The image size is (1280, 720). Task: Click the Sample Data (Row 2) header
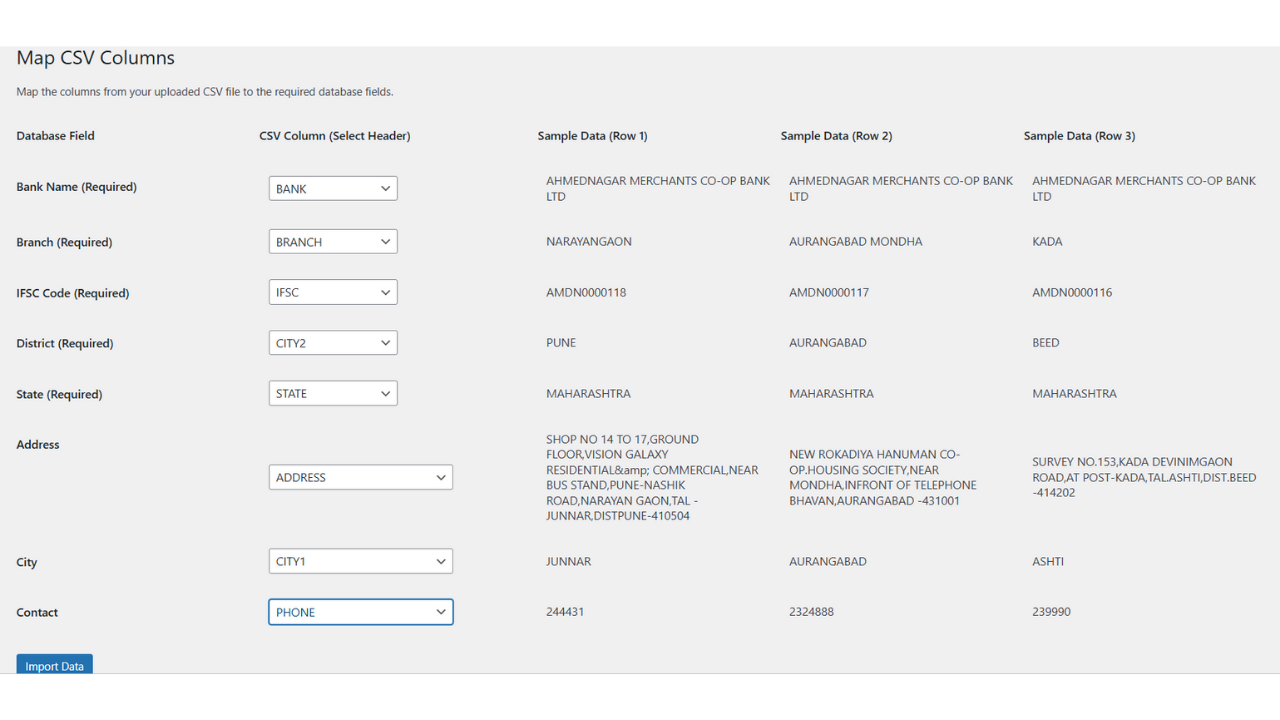pos(836,136)
